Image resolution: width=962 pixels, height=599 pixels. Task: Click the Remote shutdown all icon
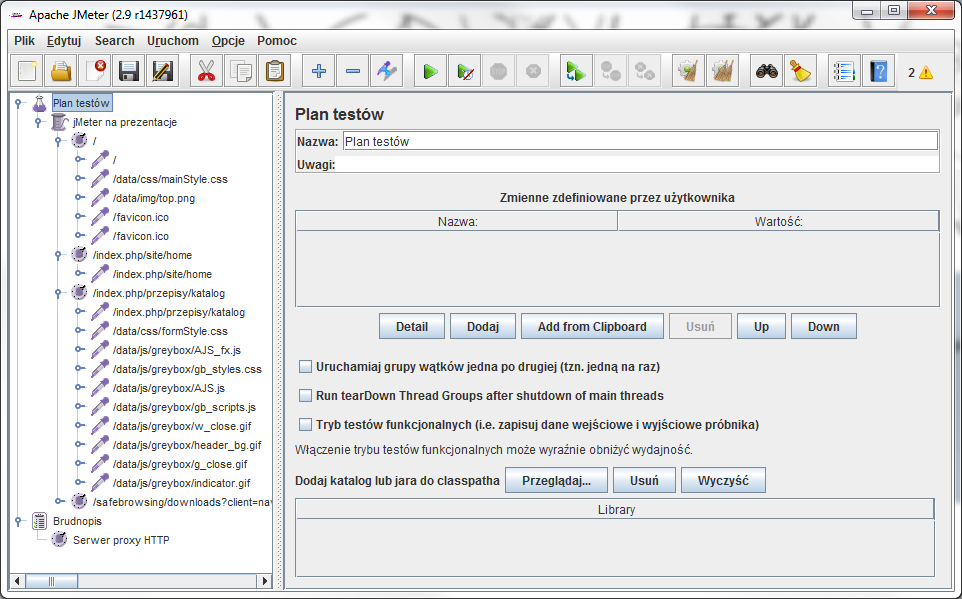pos(644,71)
